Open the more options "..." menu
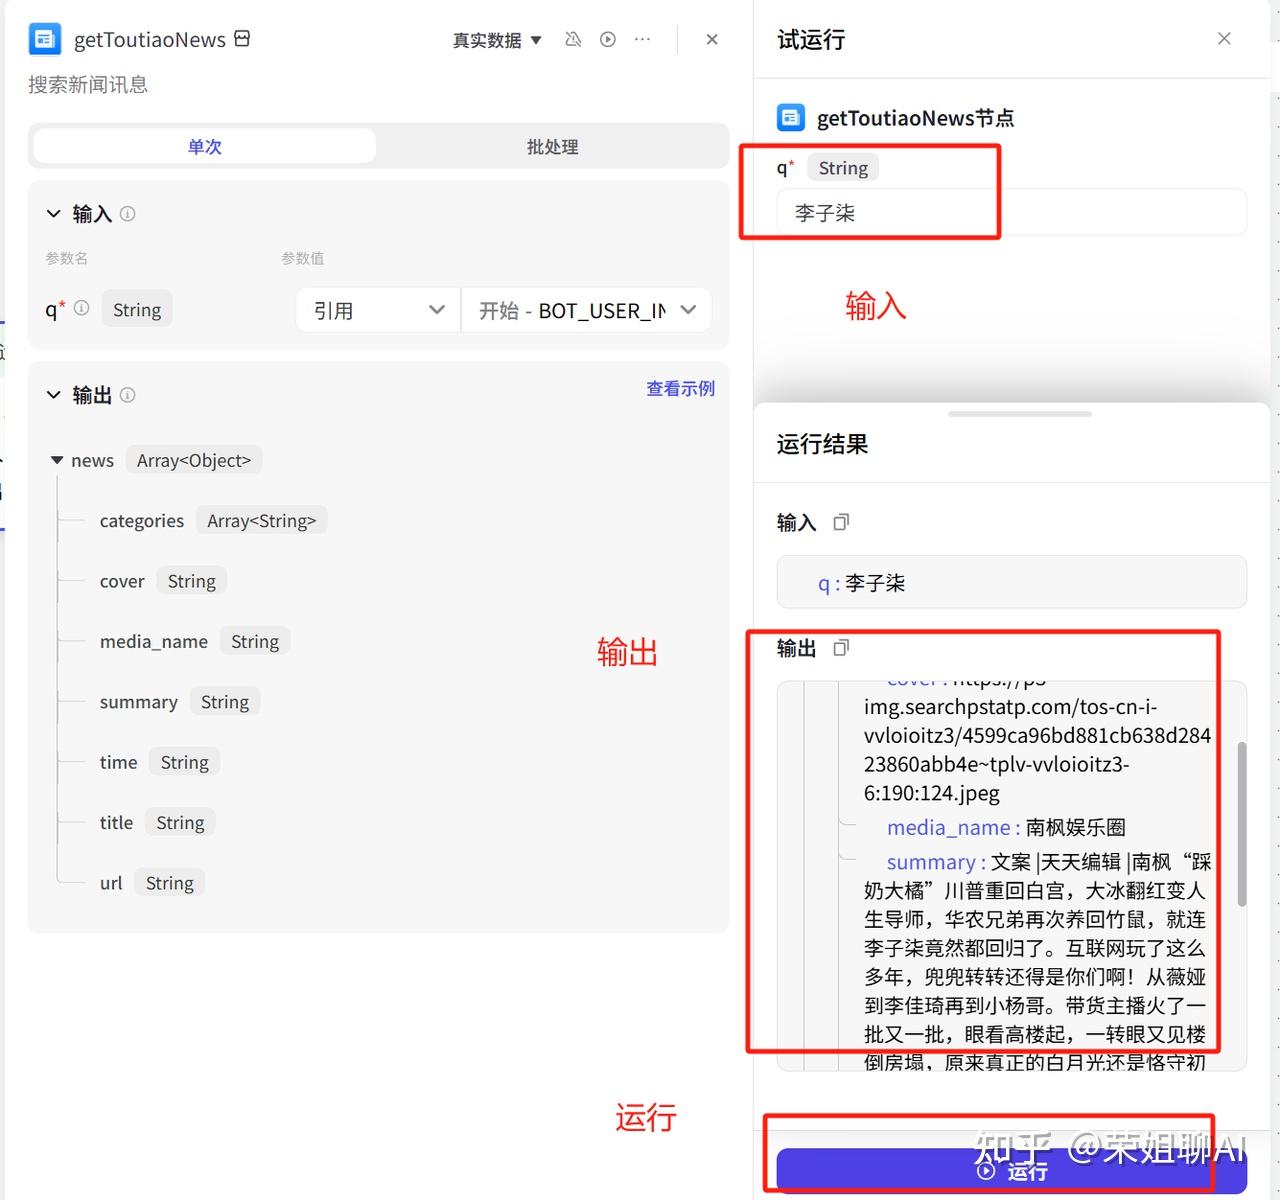Image resolution: width=1280 pixels, height=1200 pixels. click(642, 39)
